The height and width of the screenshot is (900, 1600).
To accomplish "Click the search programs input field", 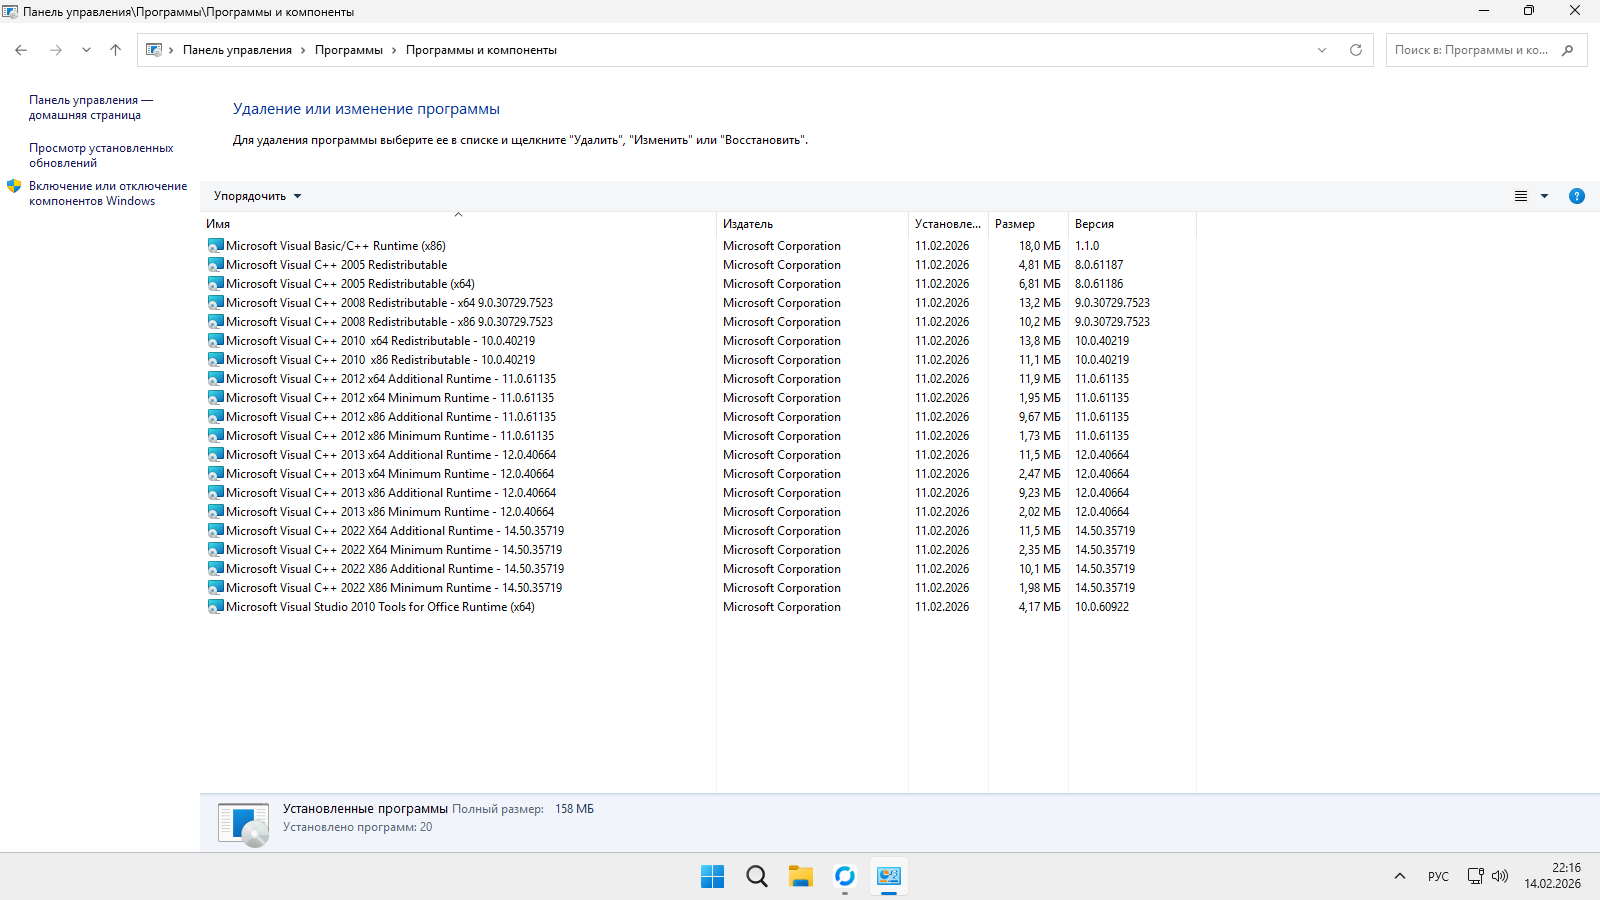I will point(1470,50).
